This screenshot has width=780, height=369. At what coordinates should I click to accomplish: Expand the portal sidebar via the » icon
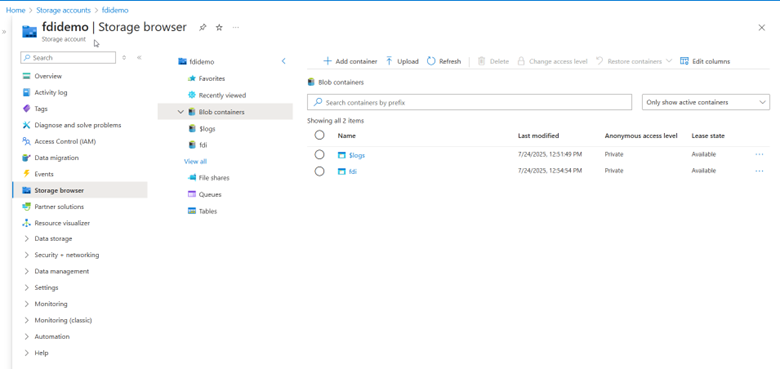pyautogui.click(x=4, y=32)
